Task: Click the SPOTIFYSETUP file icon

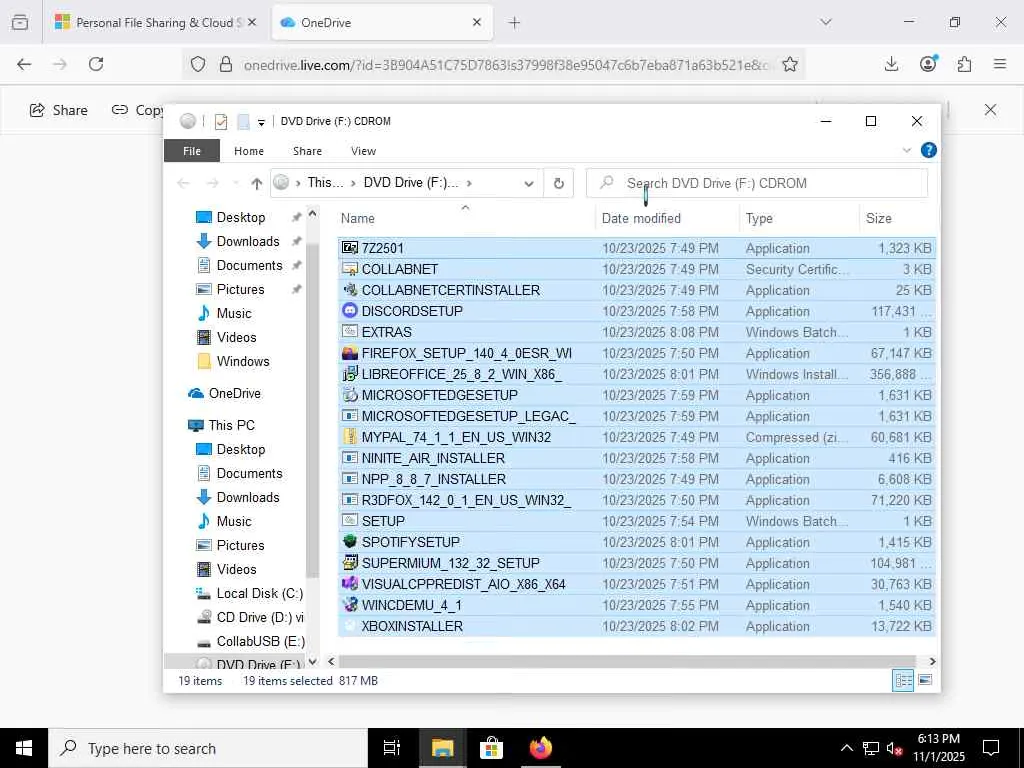Action: coord(350,542)
